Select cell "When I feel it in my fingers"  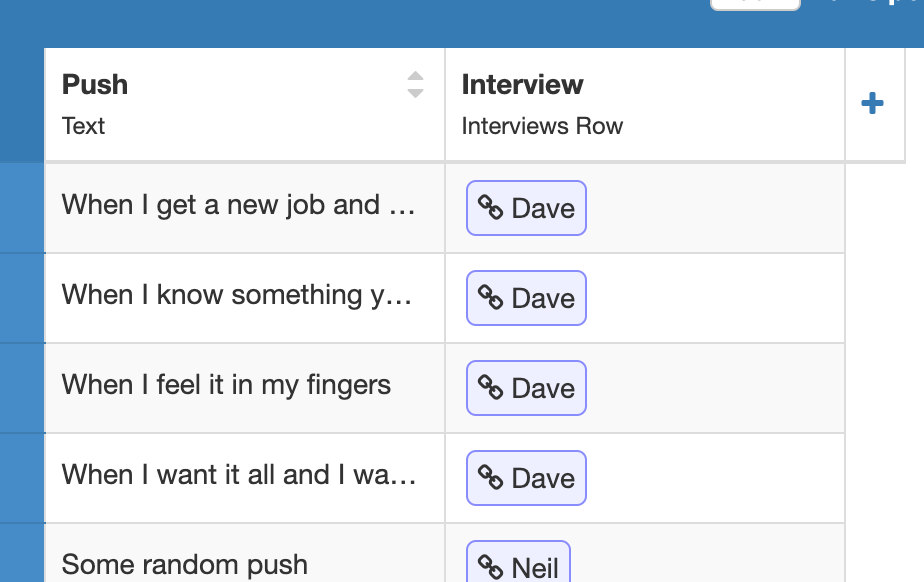point(226,386)
